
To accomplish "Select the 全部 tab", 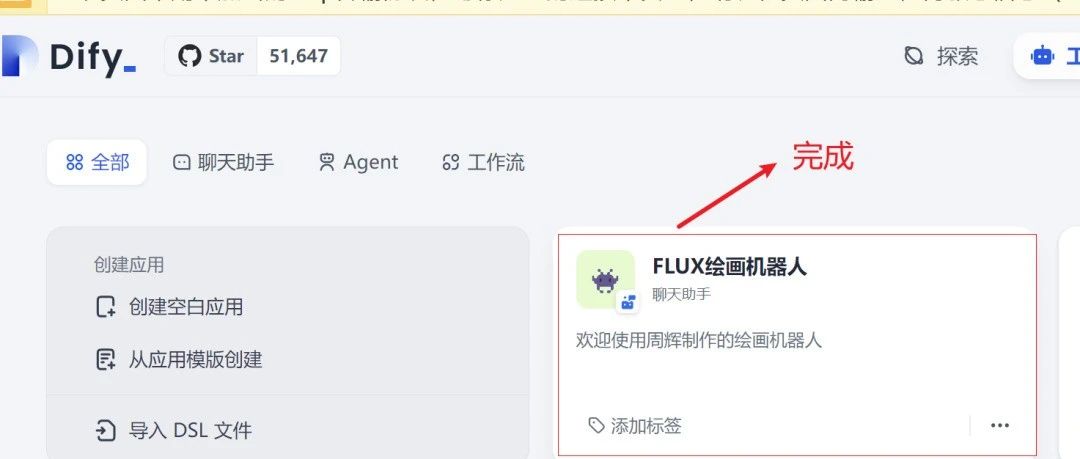I will click(x=97, y=162).
